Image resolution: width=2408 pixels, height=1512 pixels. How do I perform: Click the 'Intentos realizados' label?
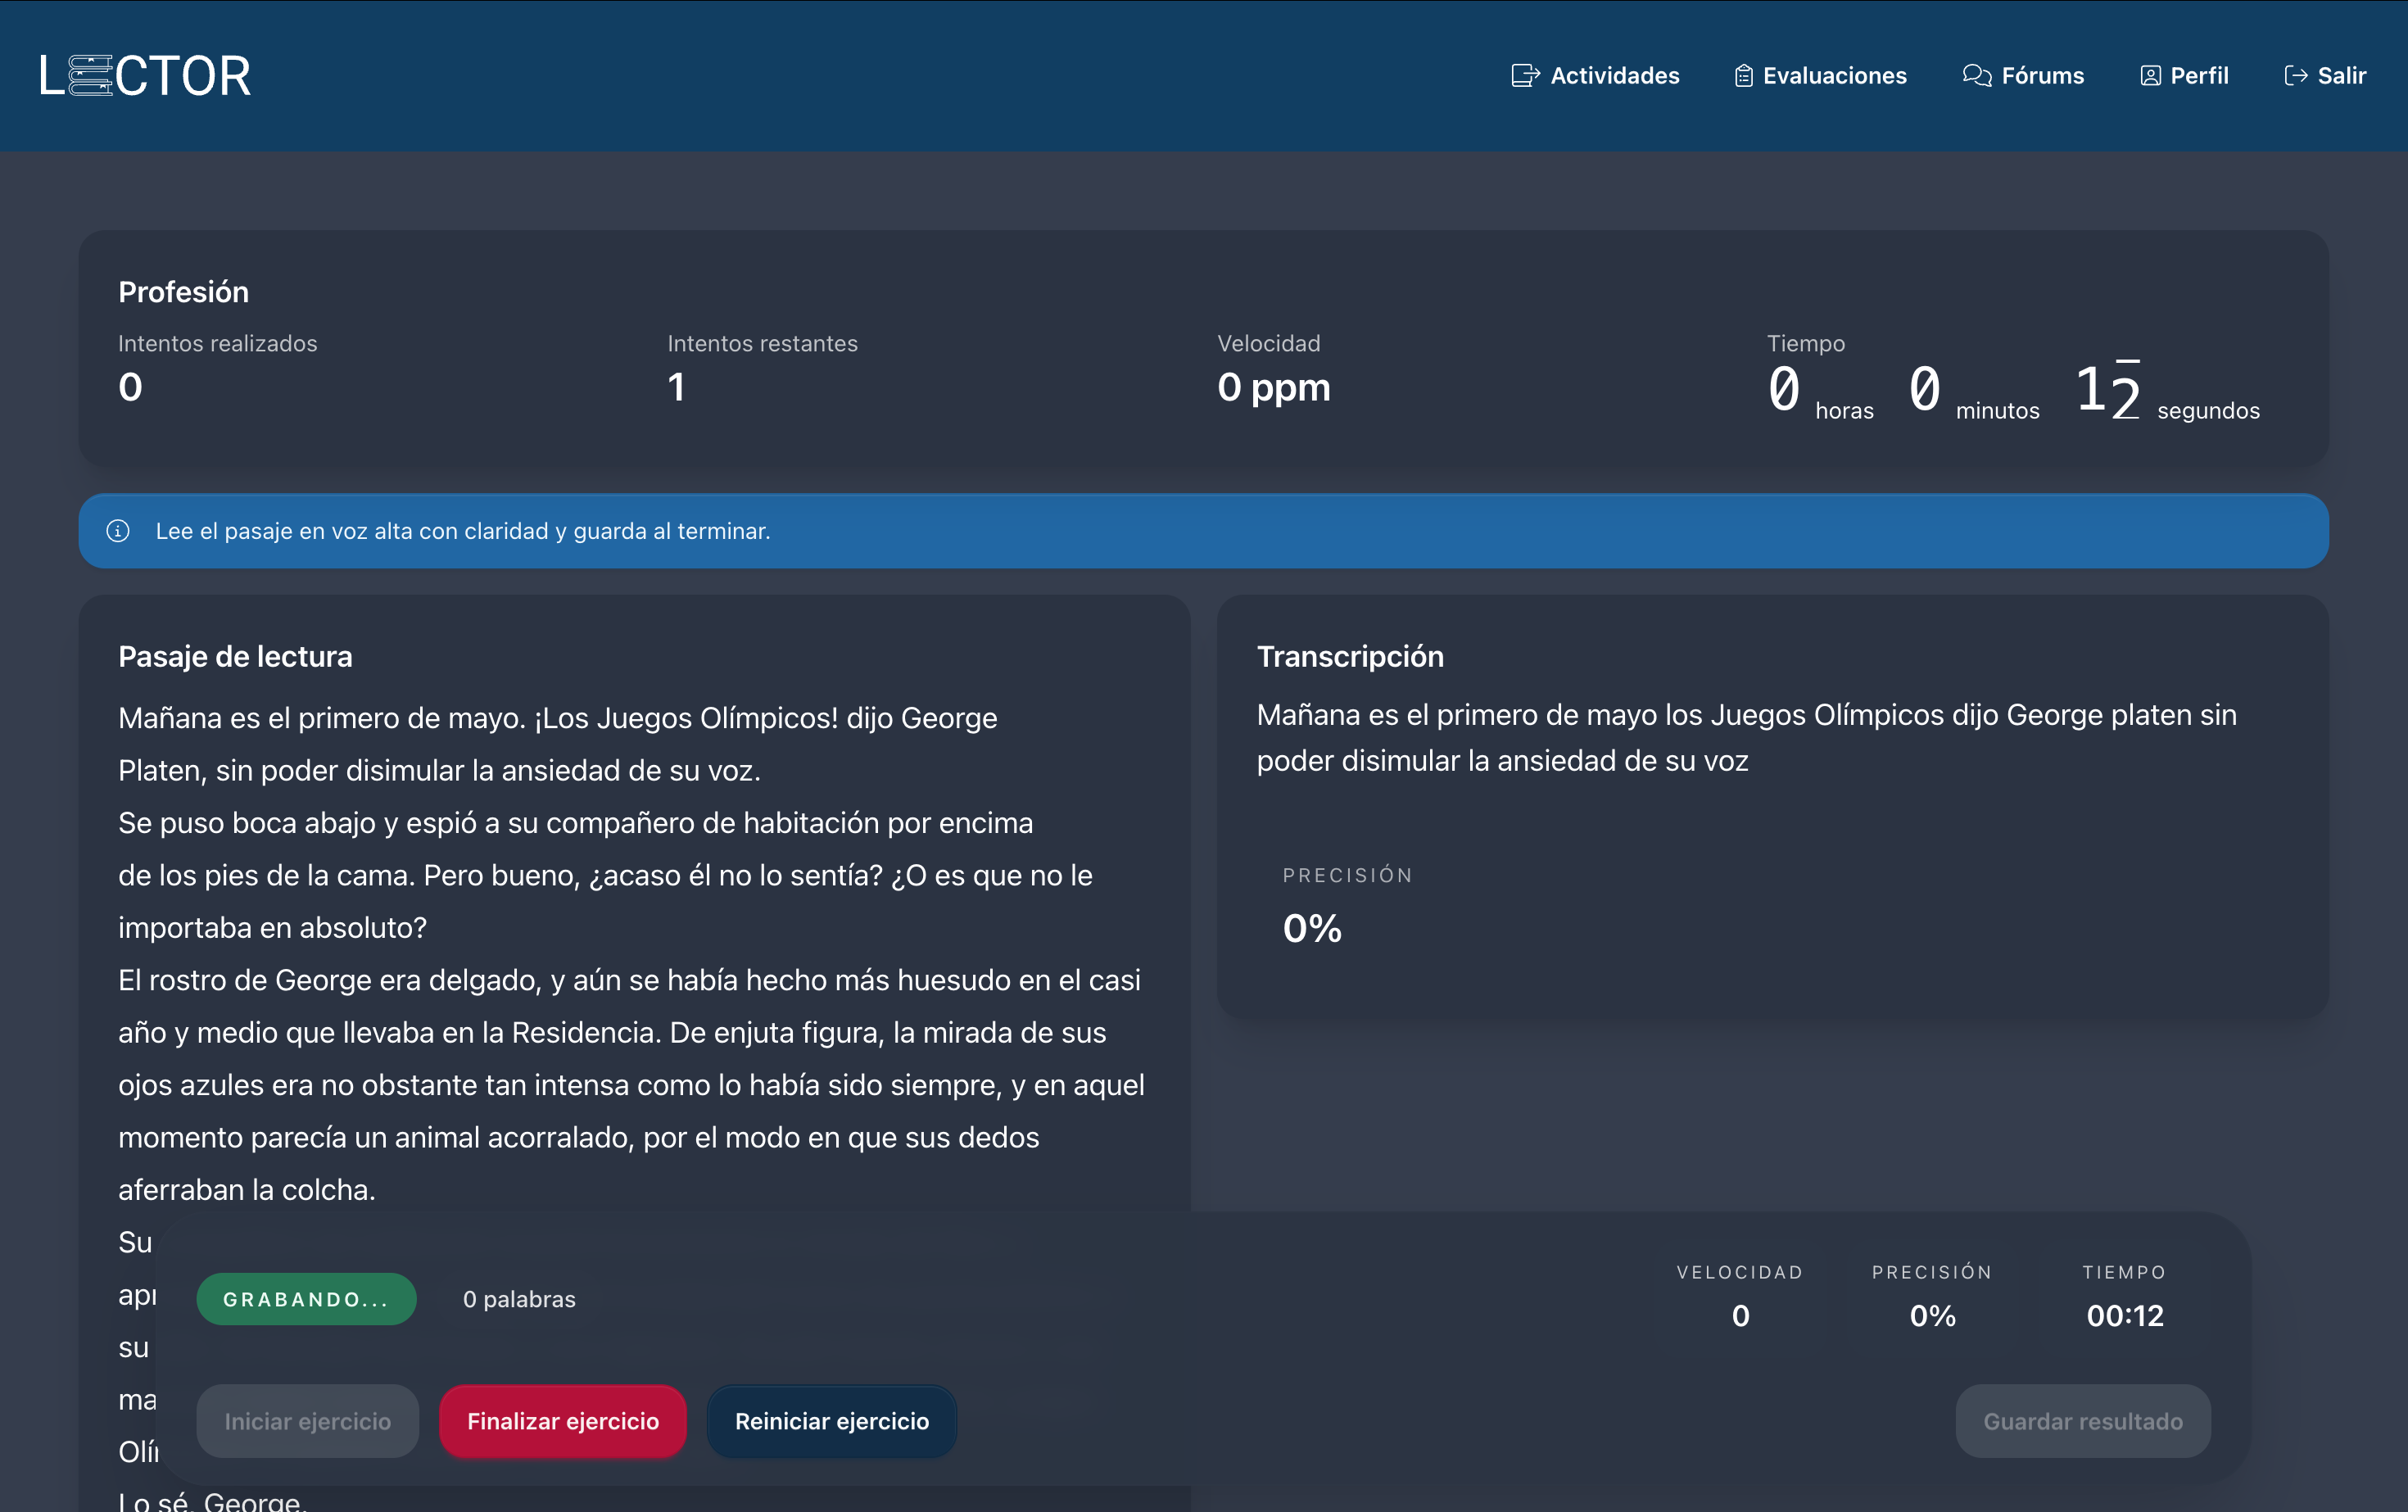point(218,343)
